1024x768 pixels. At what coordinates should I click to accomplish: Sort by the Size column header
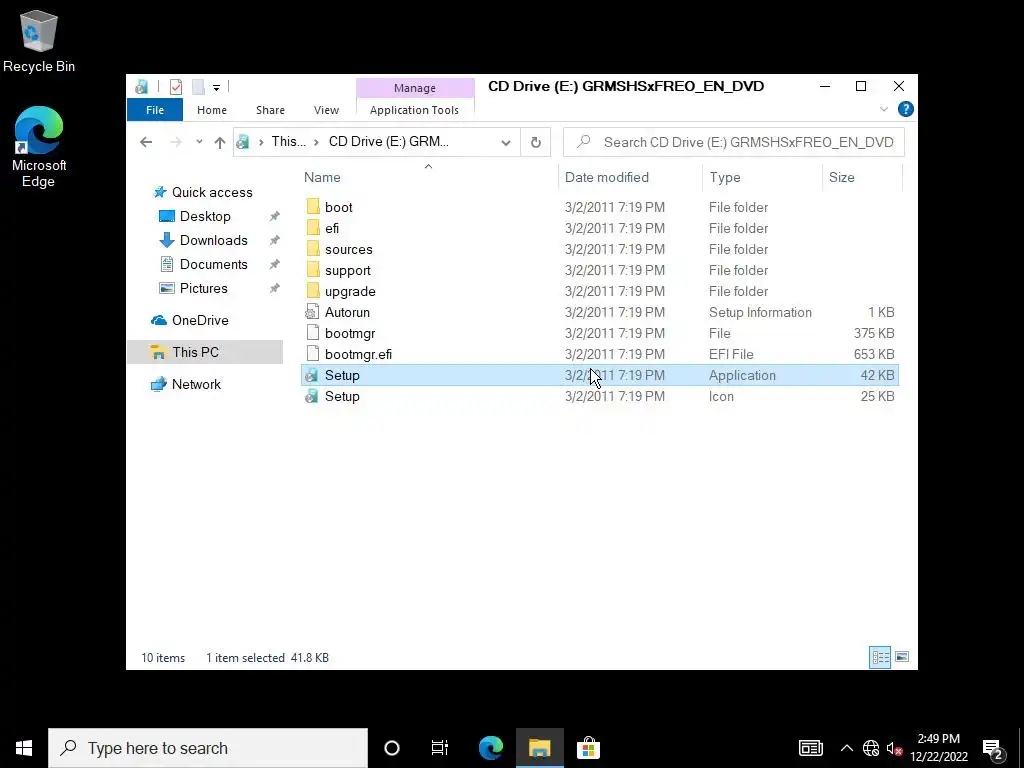pyautogui.click(x=841, y=177)
